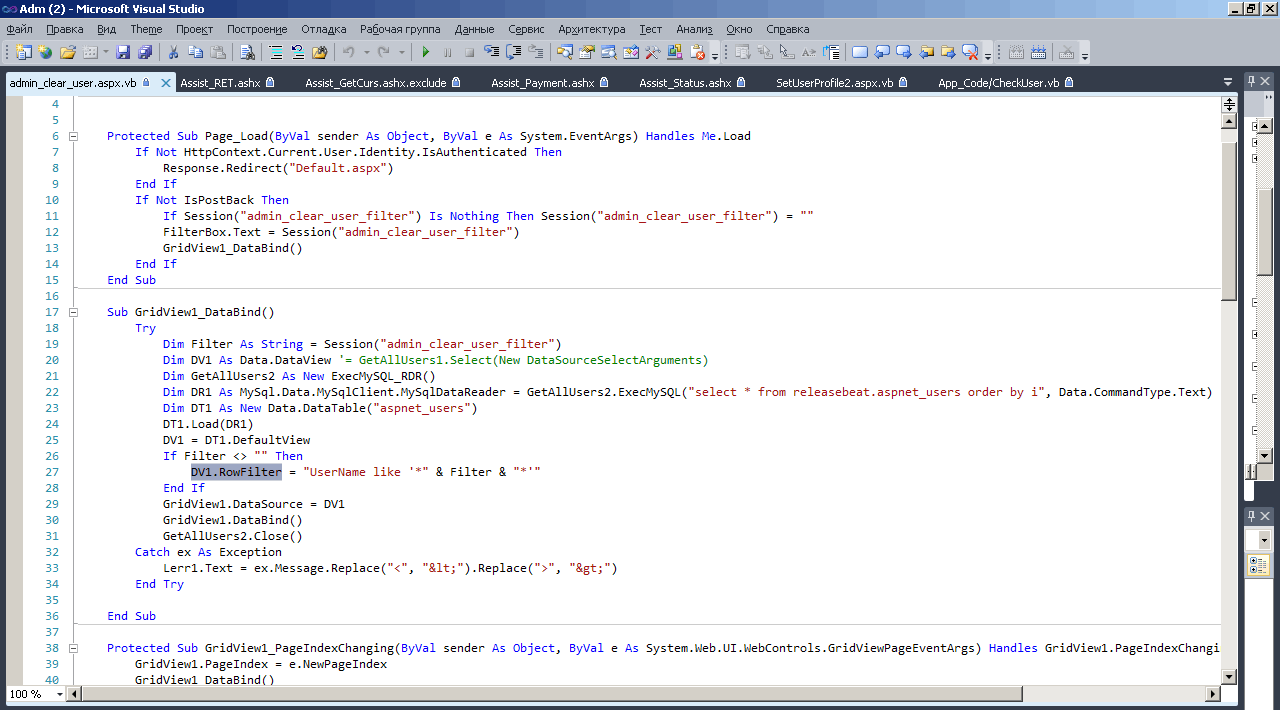Click the Lerr1.Text statement on line 33
Viewport: 1280px width, 710px height.
(x=391, y=568)
